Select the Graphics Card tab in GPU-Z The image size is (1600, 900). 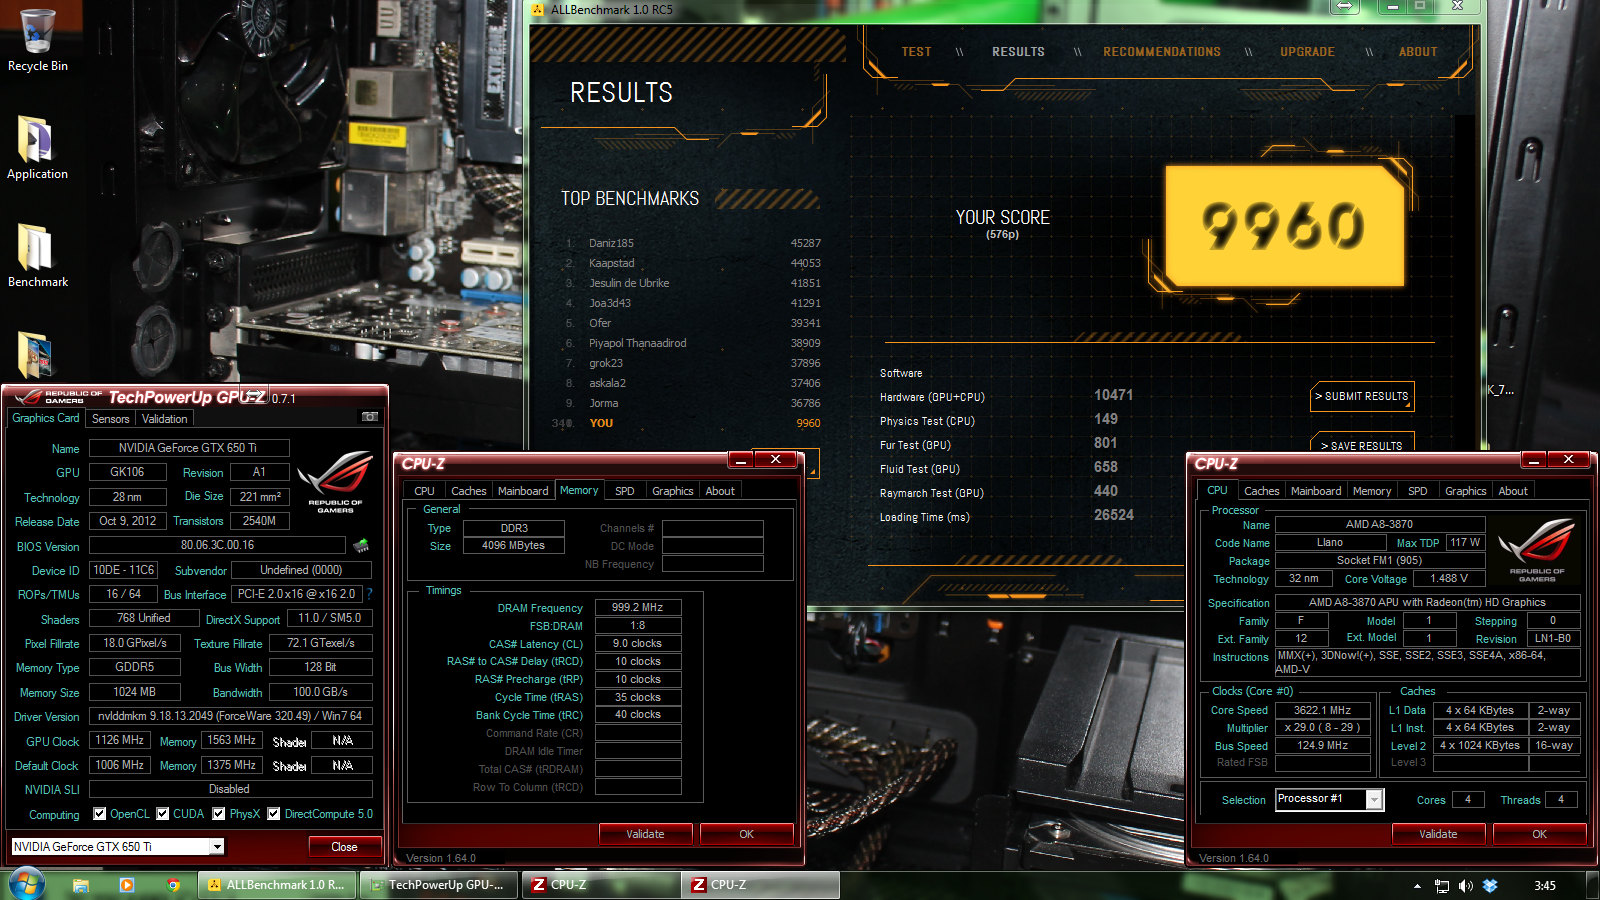pyautogui.click(x=46, y=418)
